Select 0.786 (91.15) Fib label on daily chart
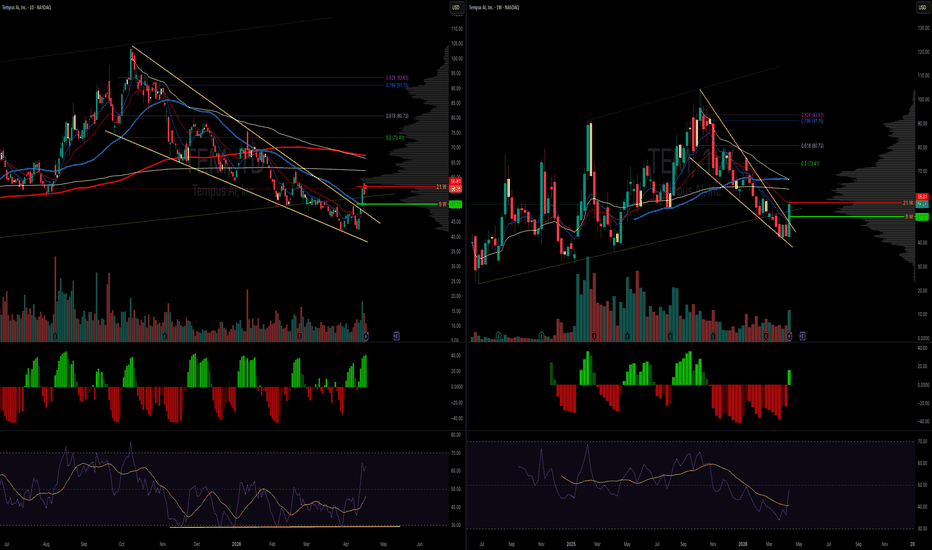This screenshot has height=550, width=932. pos(397,86)
